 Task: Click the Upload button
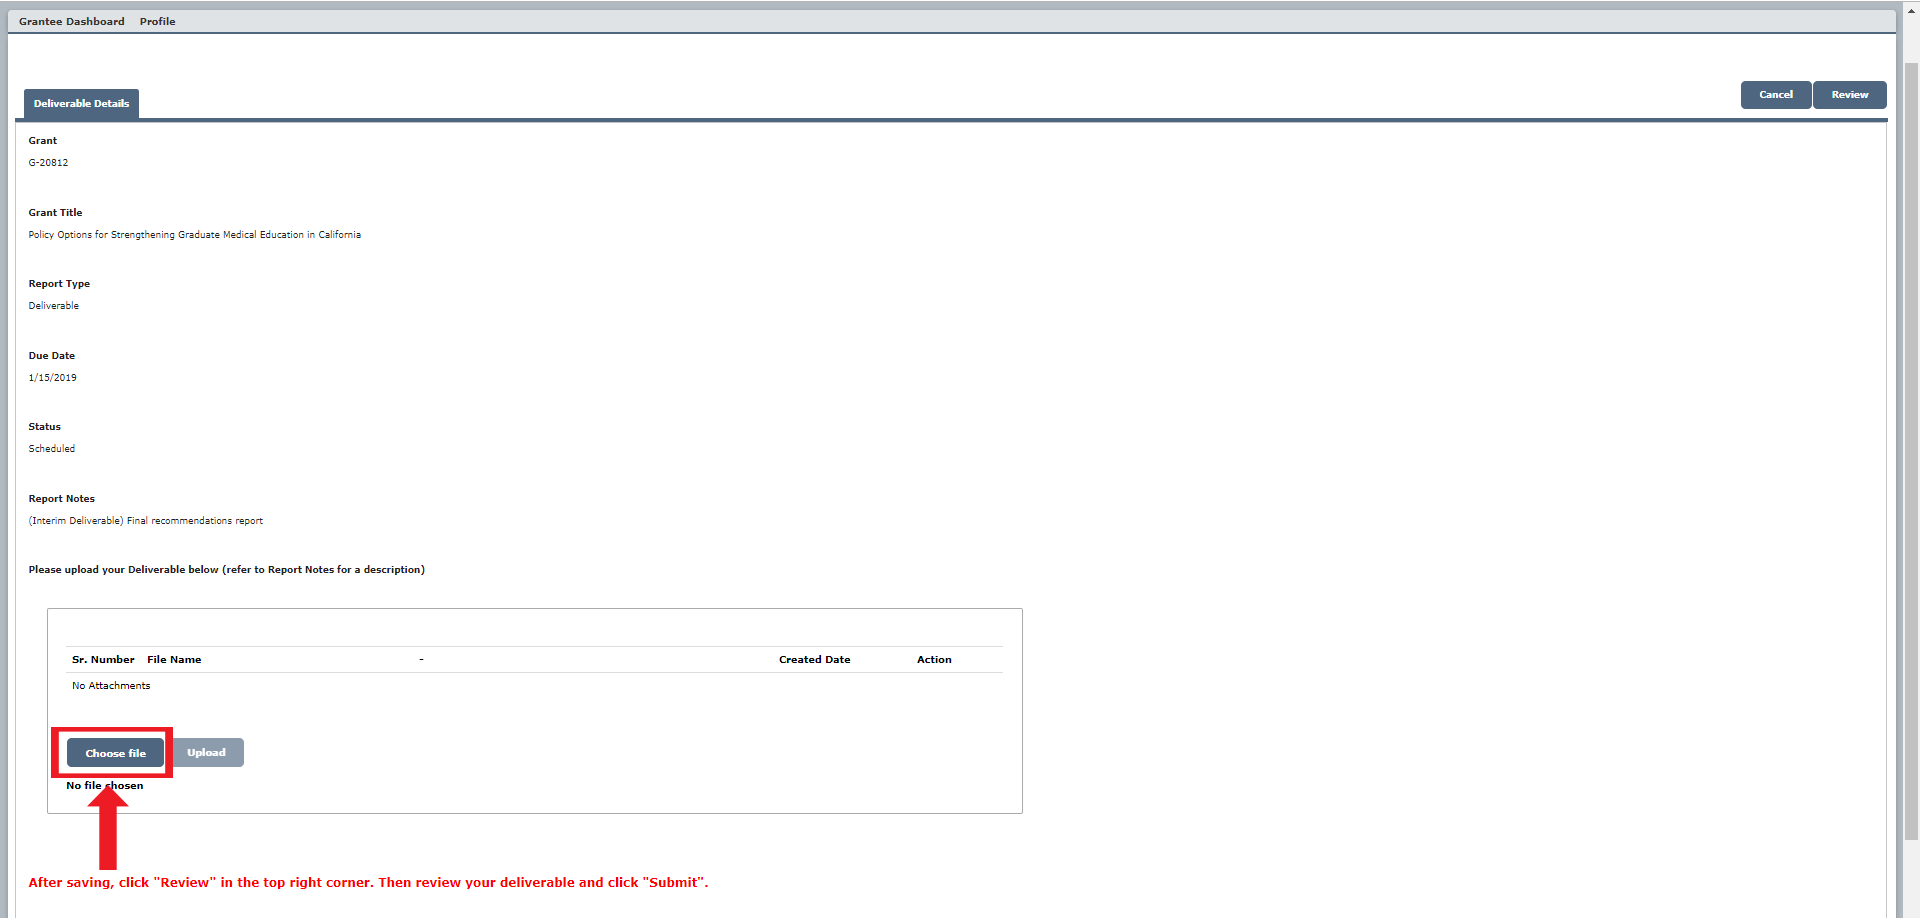pos(206,752)
